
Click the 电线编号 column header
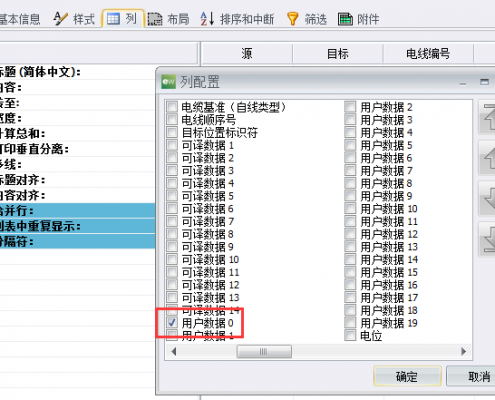pos(428,53)
